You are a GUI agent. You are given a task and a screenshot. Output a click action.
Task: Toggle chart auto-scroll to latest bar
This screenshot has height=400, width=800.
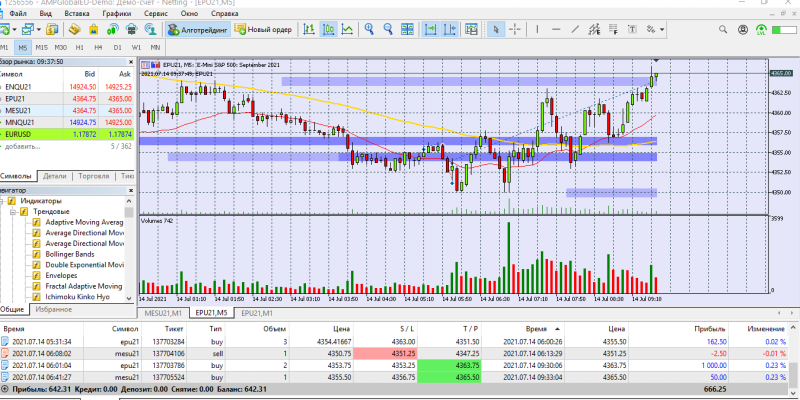(431, 30)
